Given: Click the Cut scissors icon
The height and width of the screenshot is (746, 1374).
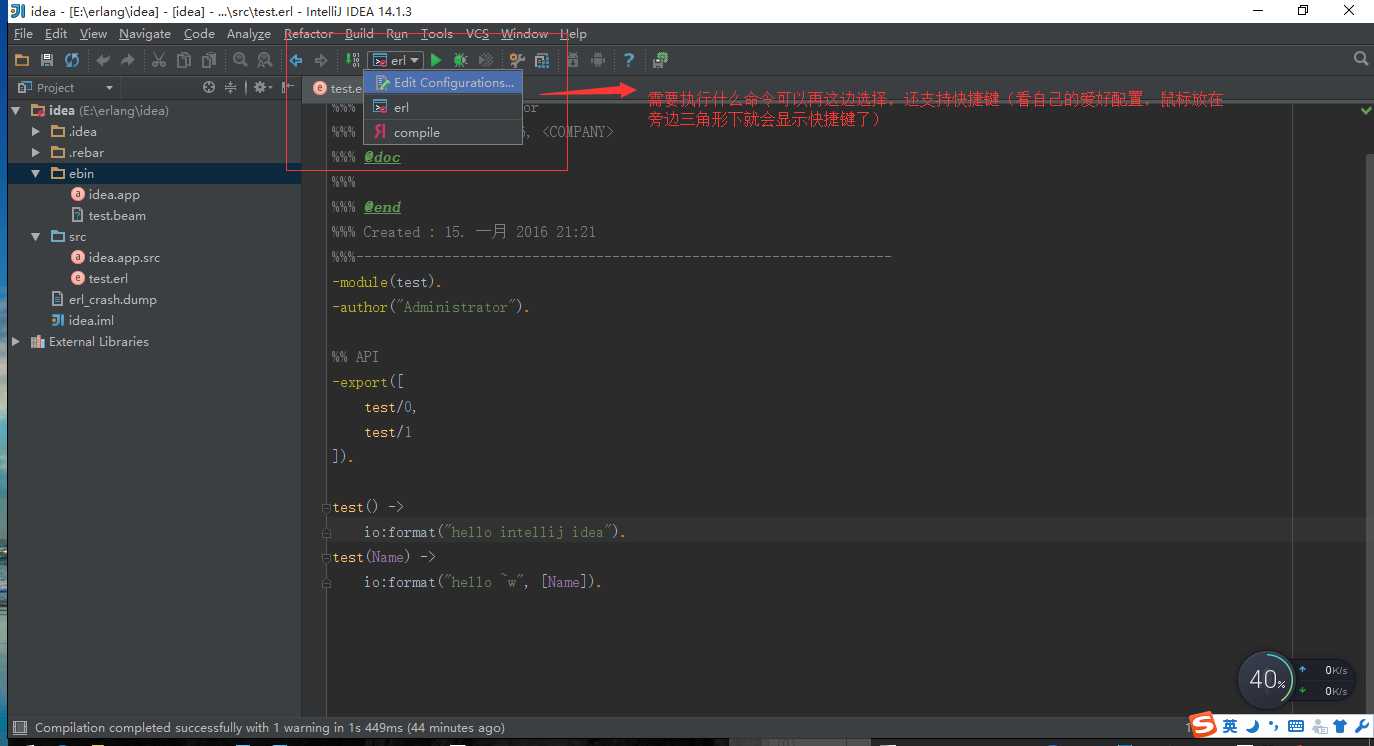Looking at the screenshot, I should pos(158,61).
